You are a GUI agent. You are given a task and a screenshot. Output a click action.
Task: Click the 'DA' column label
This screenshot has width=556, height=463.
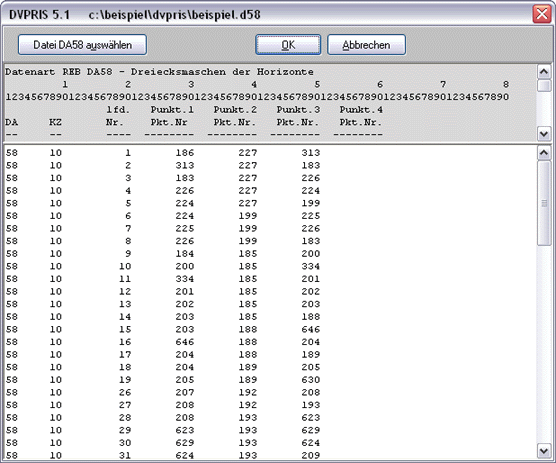coord(11,122)
